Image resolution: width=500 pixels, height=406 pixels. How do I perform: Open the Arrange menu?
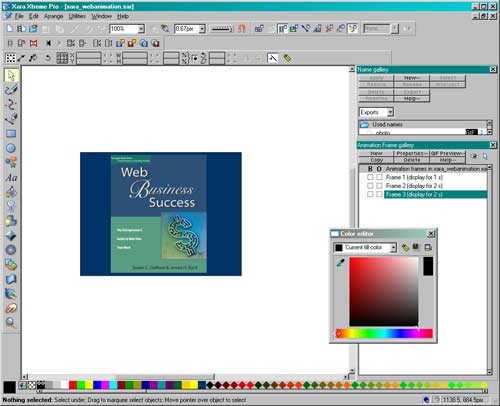tap(53, 16)
